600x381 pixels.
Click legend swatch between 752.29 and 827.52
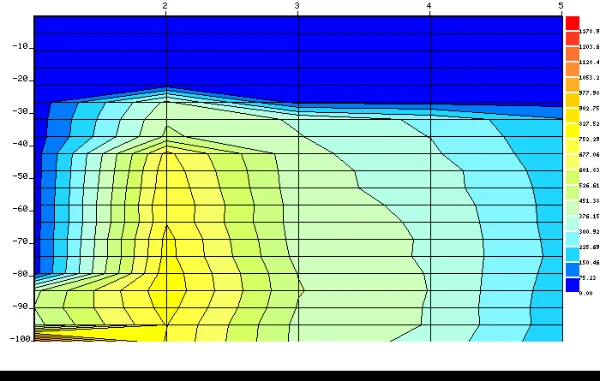click(x=572, y=131)
